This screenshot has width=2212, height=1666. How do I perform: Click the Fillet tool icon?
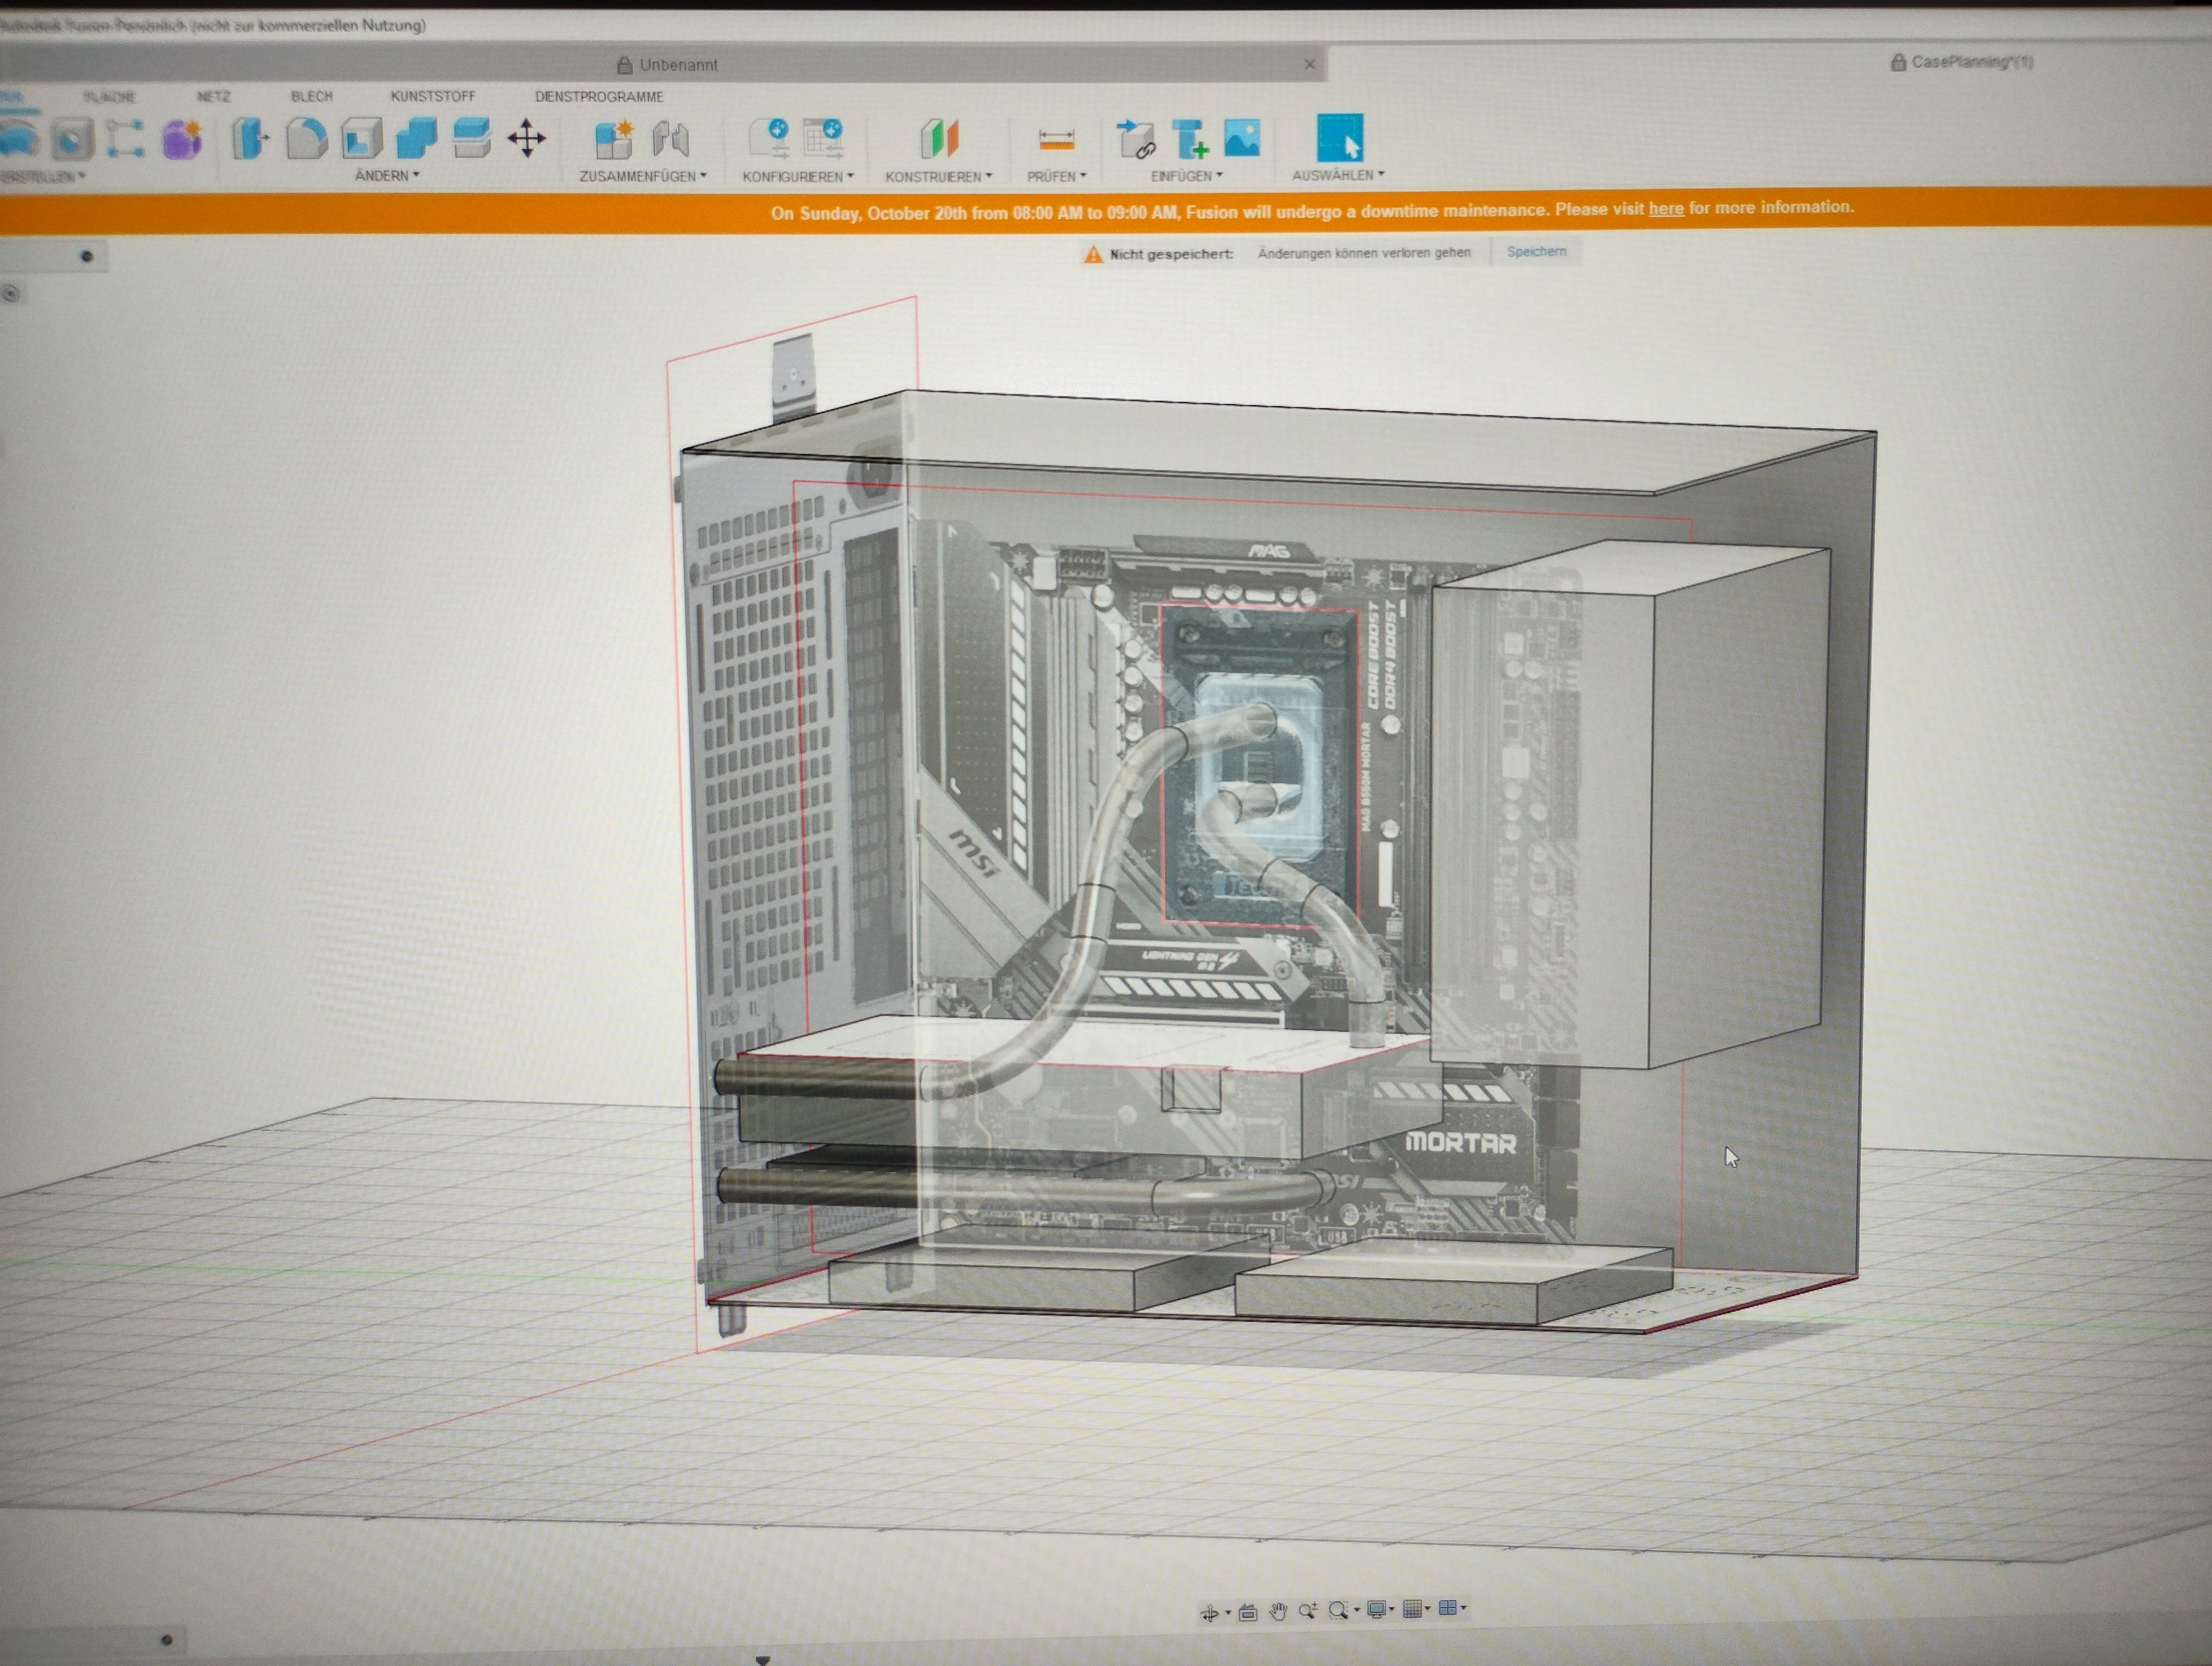tap(306, 139)
